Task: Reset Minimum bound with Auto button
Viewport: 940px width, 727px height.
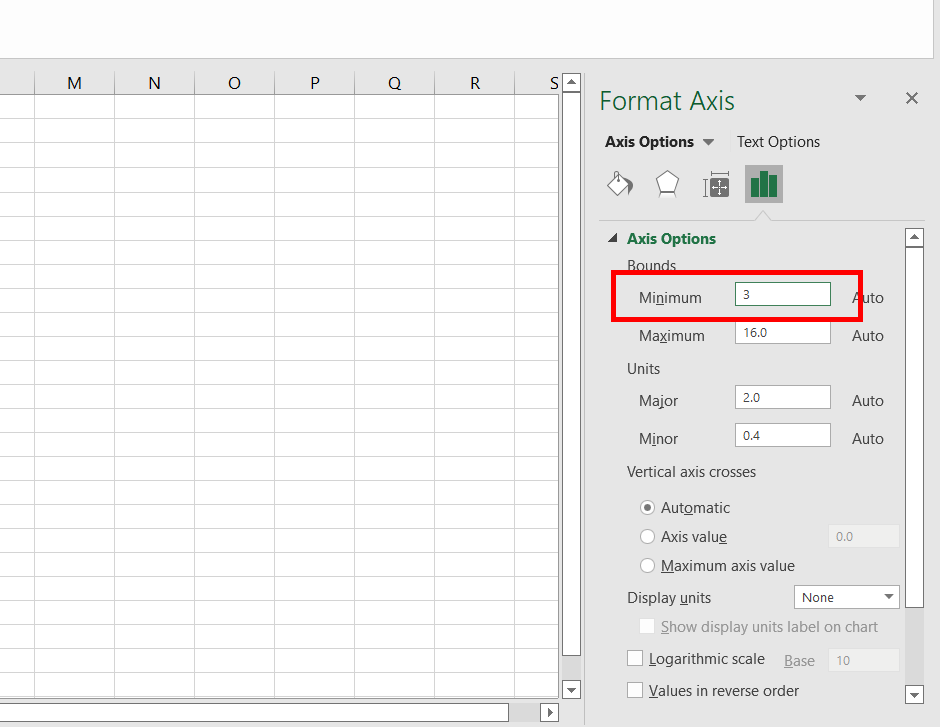Action: pyautogui.click(x=867, y=298)
